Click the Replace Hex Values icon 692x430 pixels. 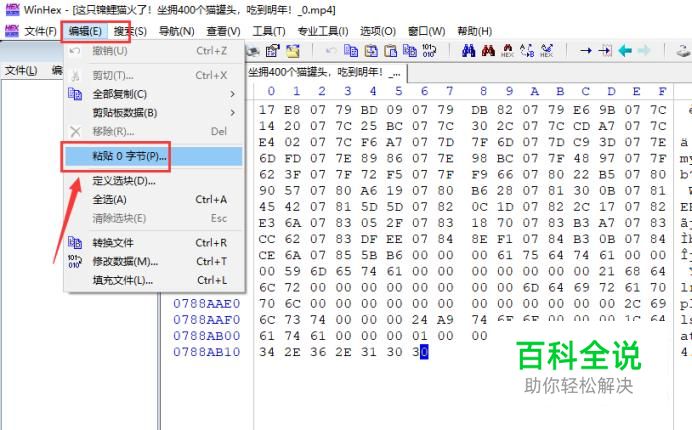547,51
